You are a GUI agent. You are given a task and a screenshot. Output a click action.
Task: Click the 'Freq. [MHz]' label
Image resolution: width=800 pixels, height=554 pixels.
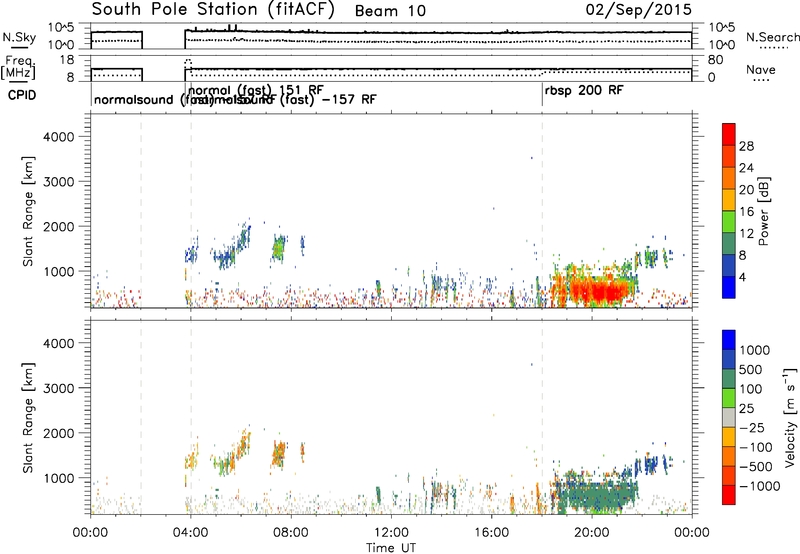click(18, 67)
